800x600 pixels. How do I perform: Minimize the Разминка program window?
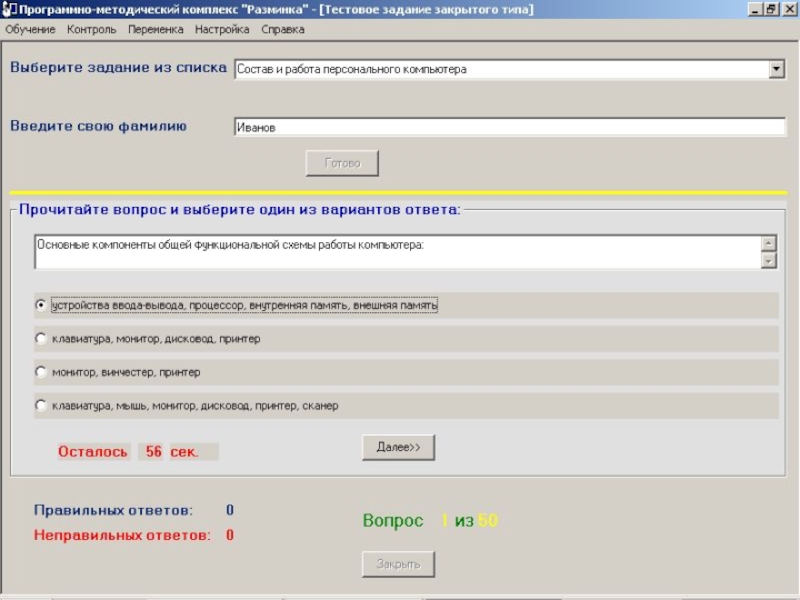click(755, 9)
